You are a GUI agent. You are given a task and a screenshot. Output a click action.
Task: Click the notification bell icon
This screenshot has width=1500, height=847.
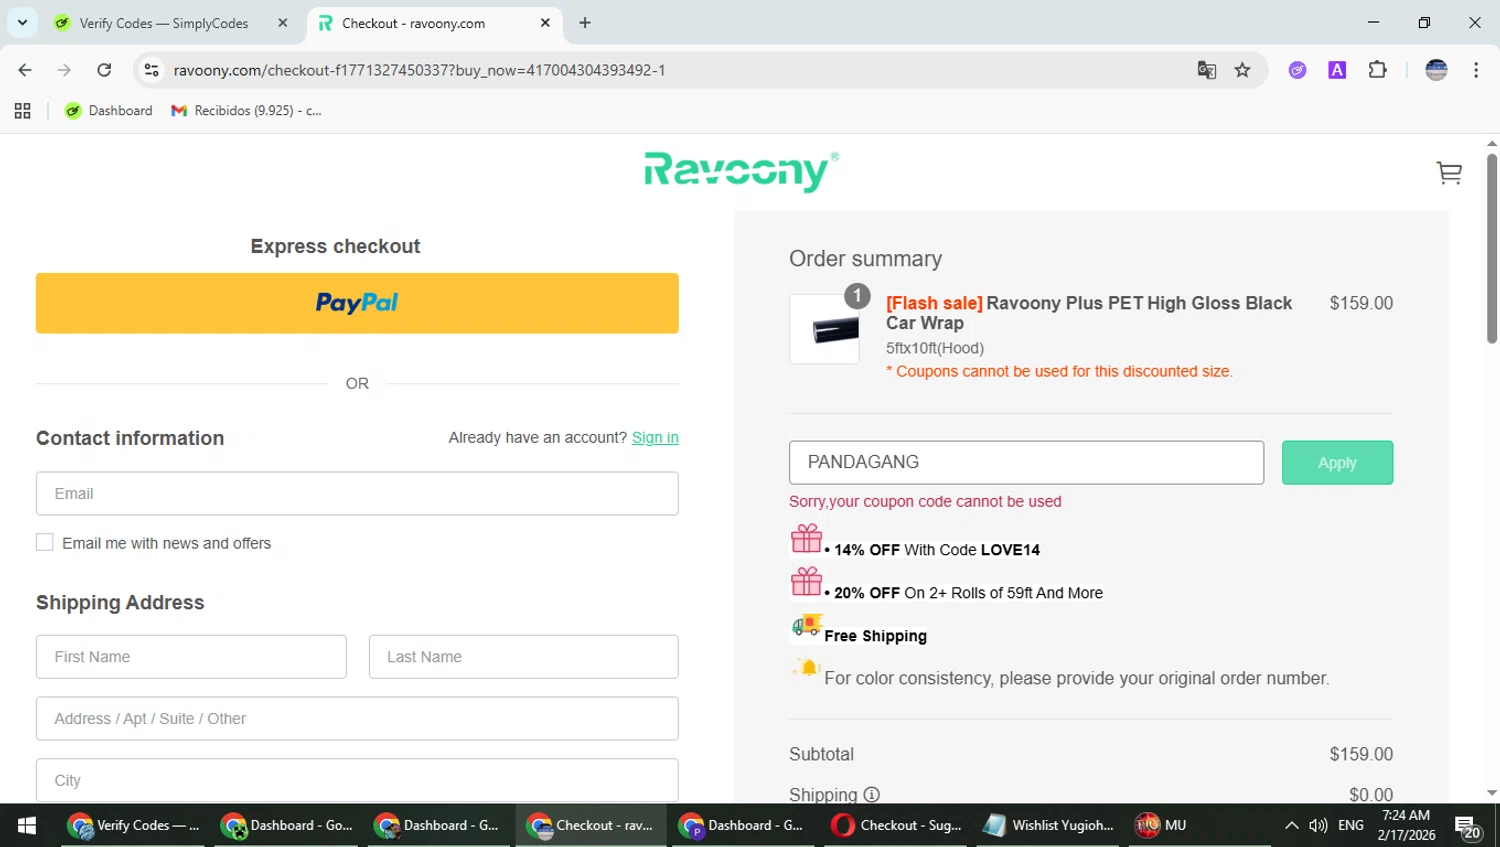click(x=806, y=668)
